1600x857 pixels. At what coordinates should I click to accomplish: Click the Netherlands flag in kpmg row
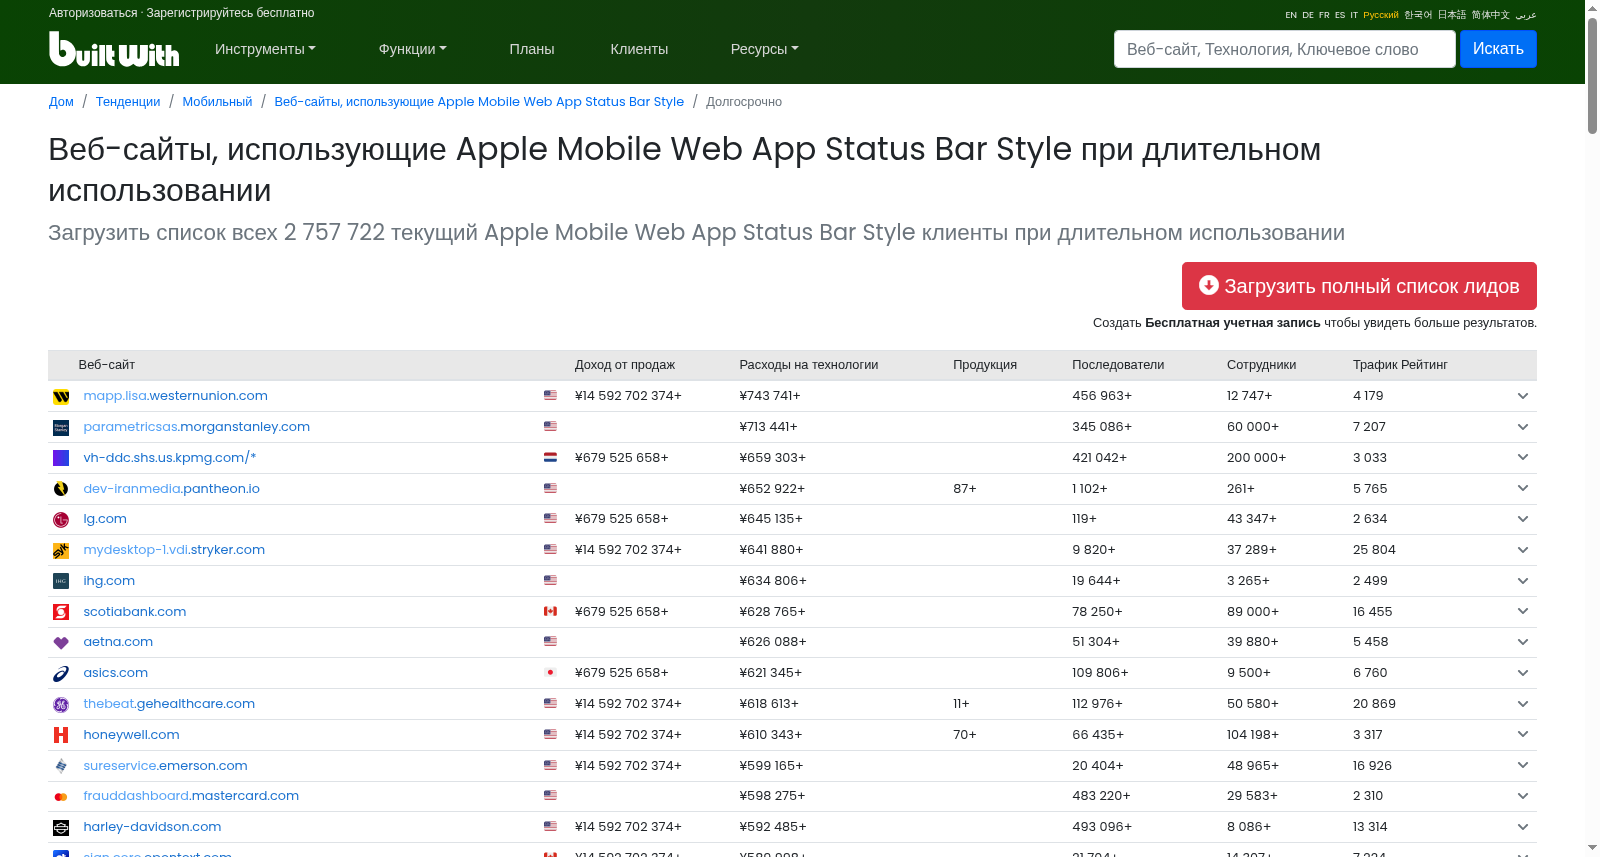pos(550,457)
